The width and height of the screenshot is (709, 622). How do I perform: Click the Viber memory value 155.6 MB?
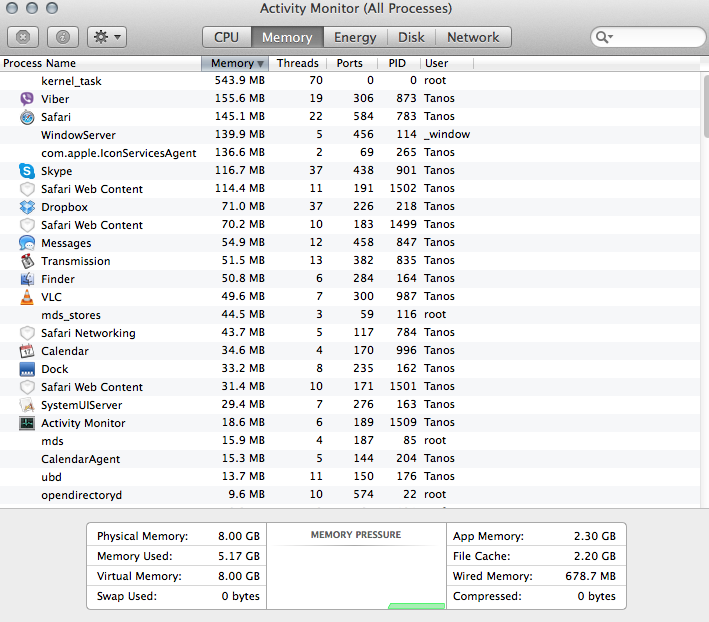(240, 99)
